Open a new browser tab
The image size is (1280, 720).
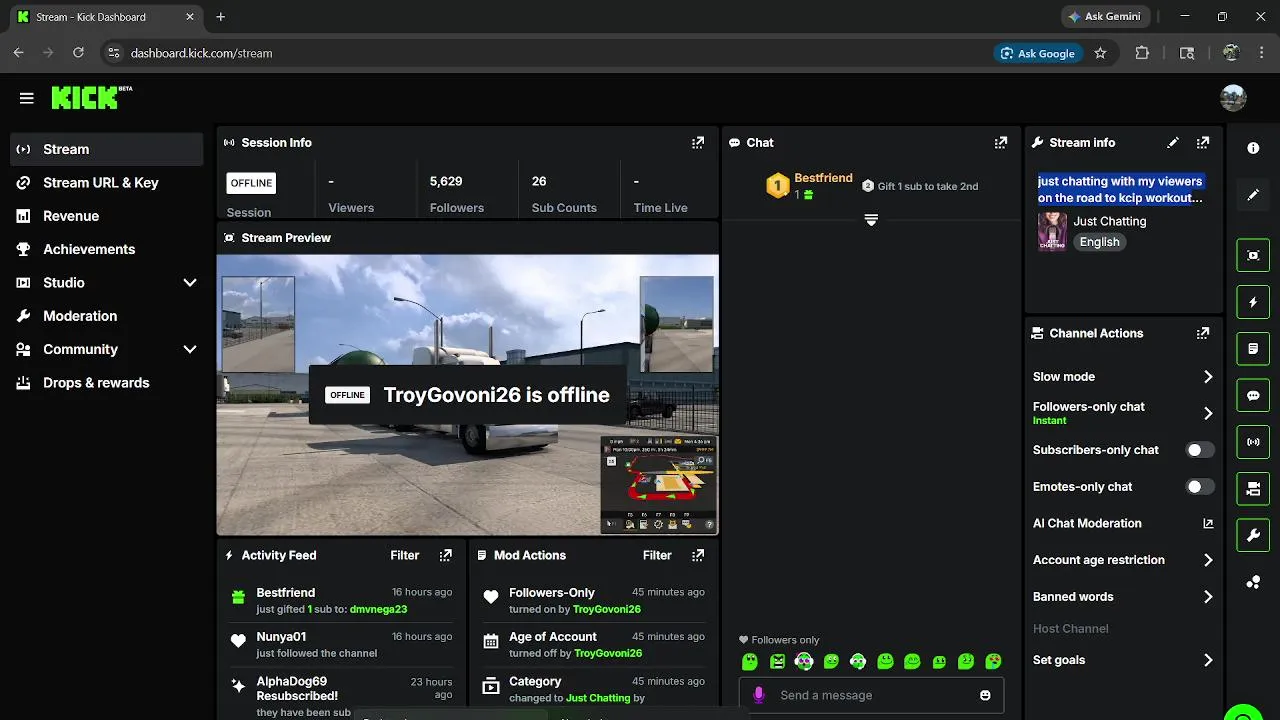coord(221,17)
